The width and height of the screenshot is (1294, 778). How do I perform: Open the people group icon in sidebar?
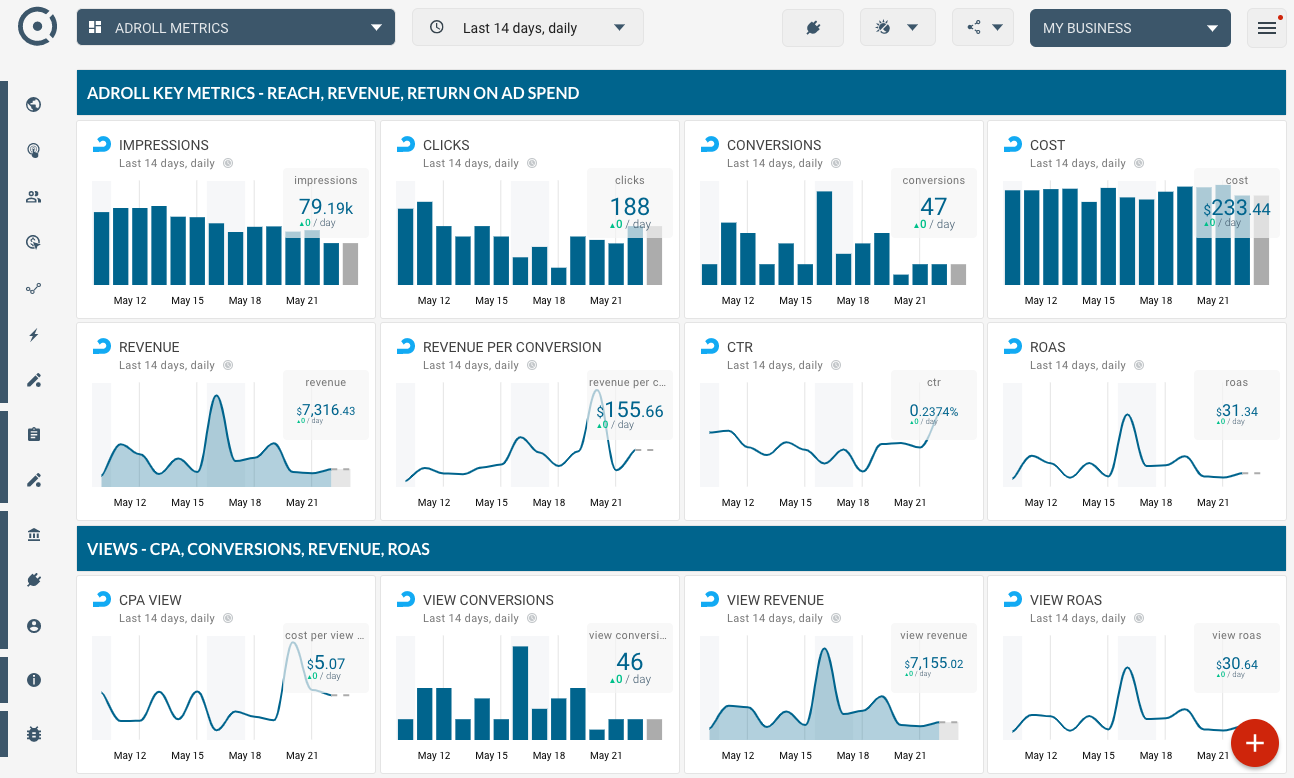[34, 197]
